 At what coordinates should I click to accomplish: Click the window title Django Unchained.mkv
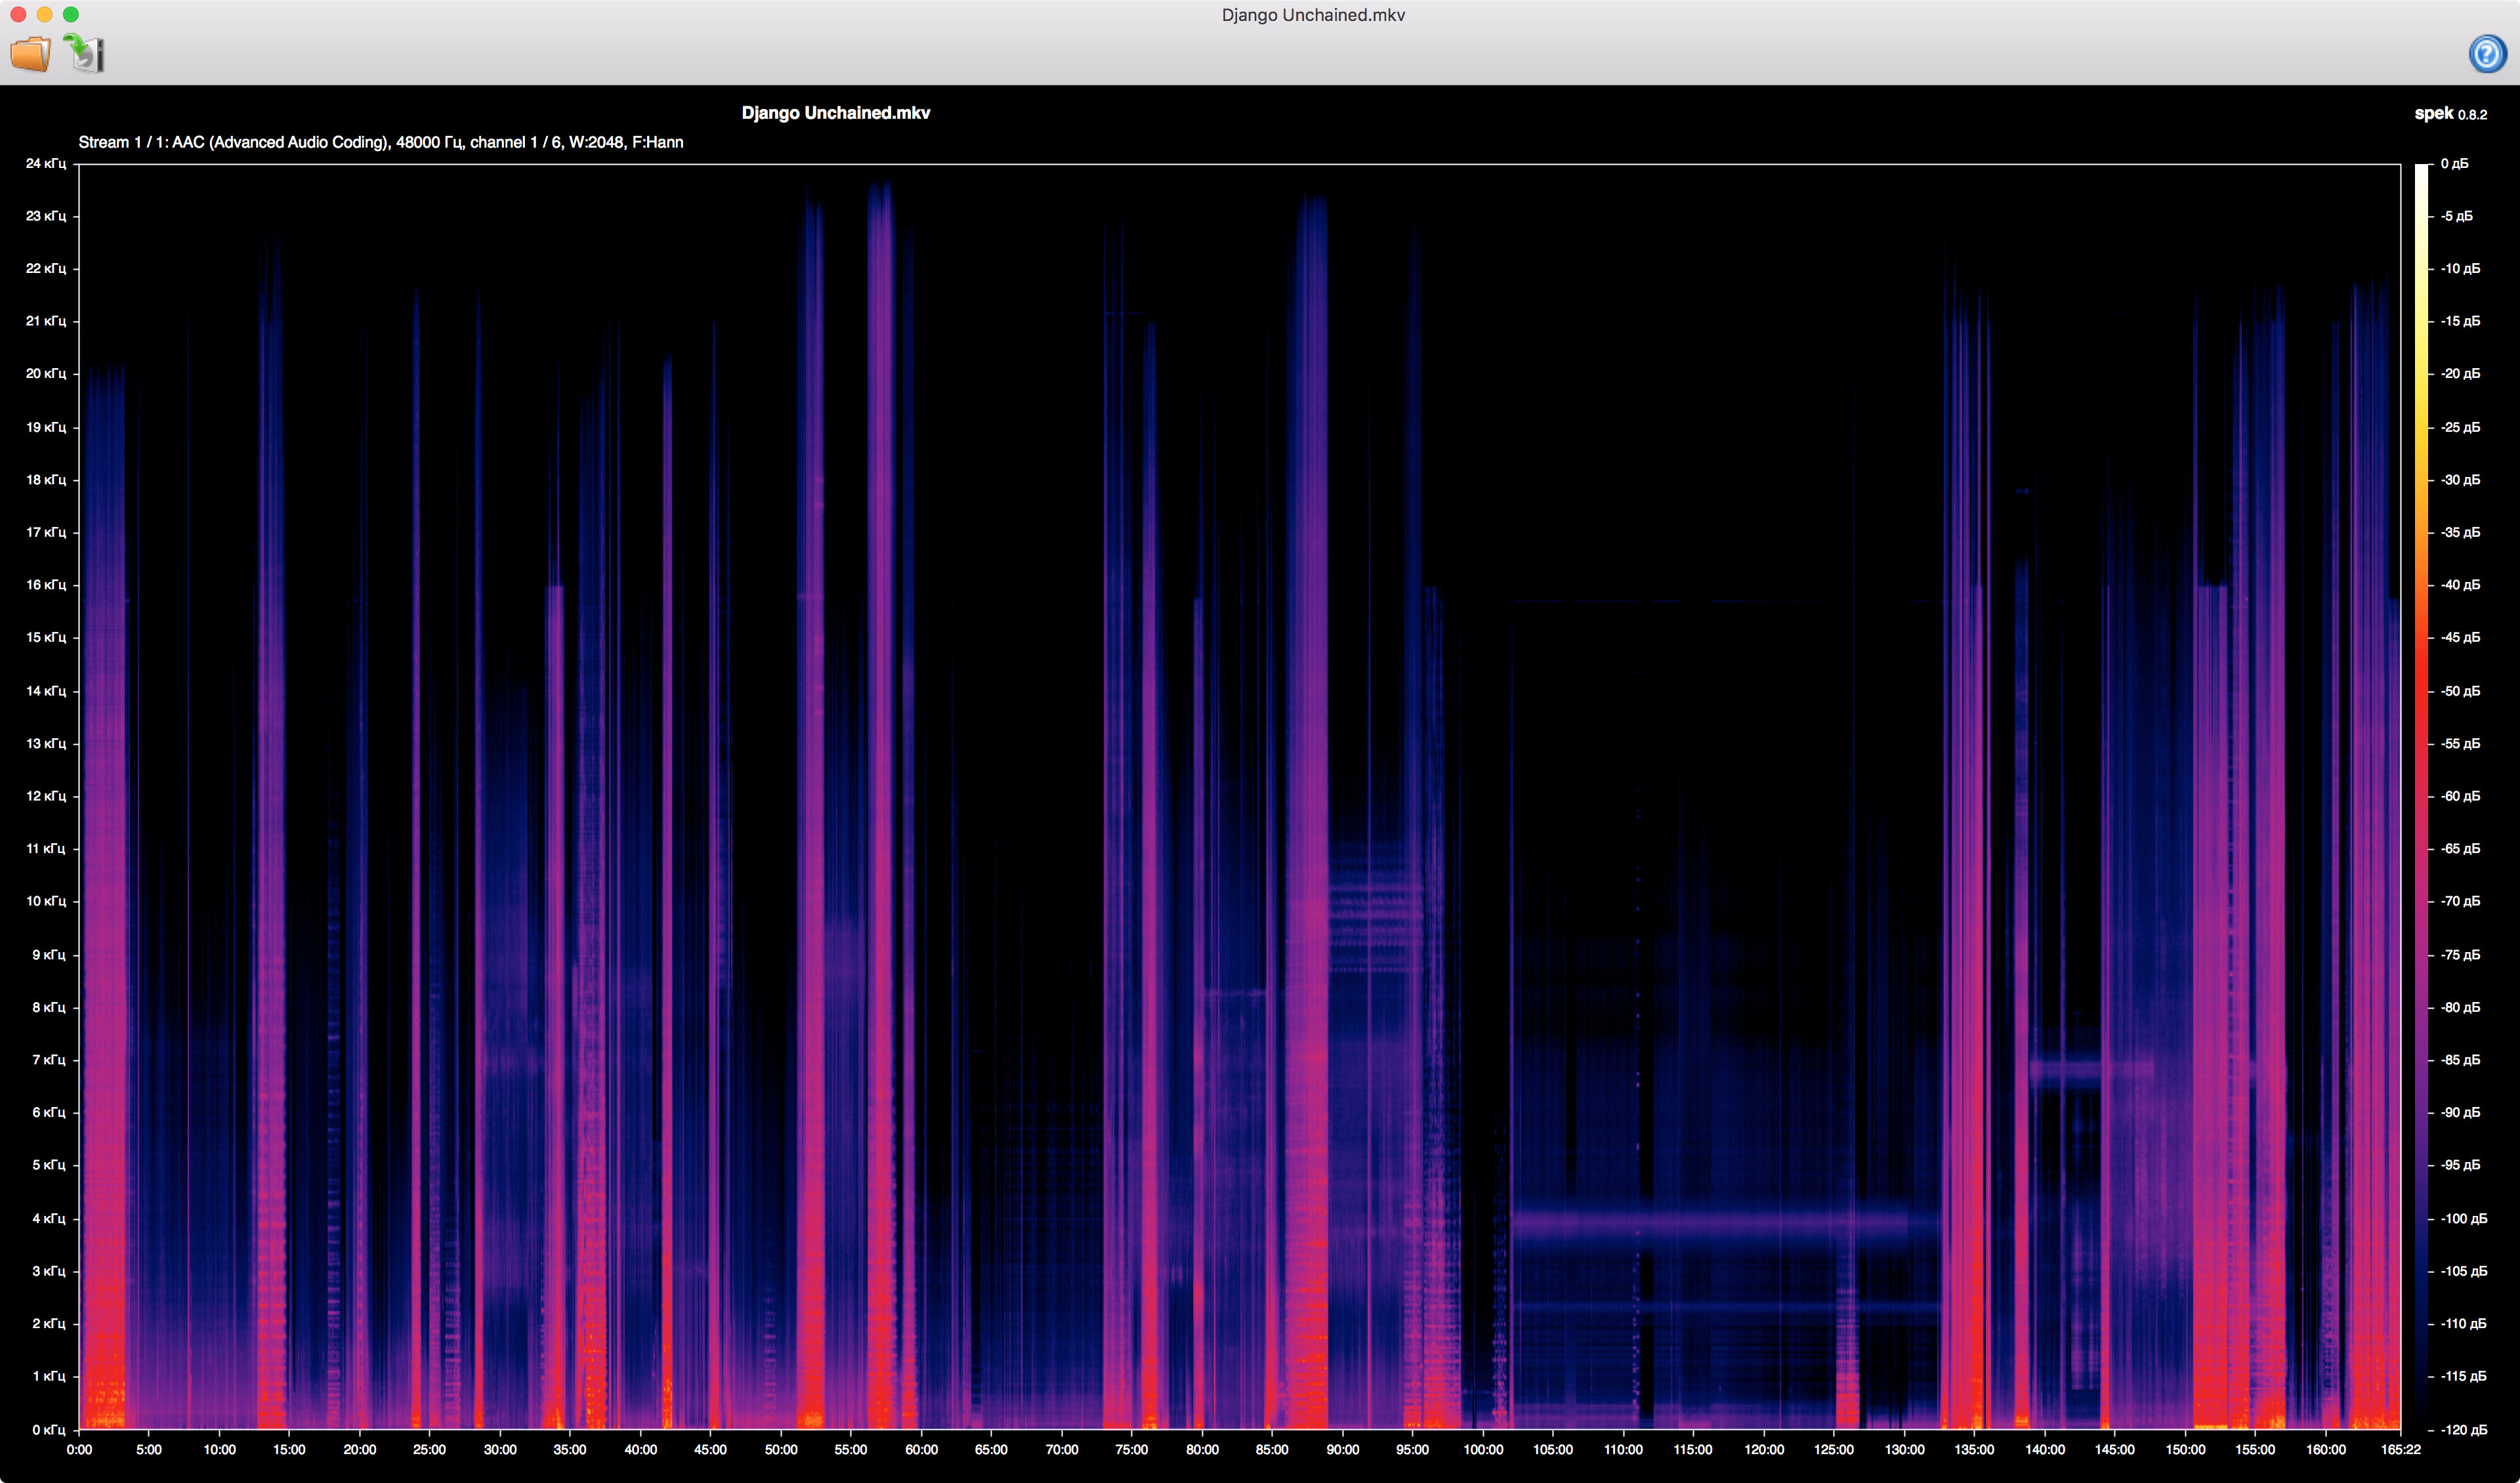1313,15
